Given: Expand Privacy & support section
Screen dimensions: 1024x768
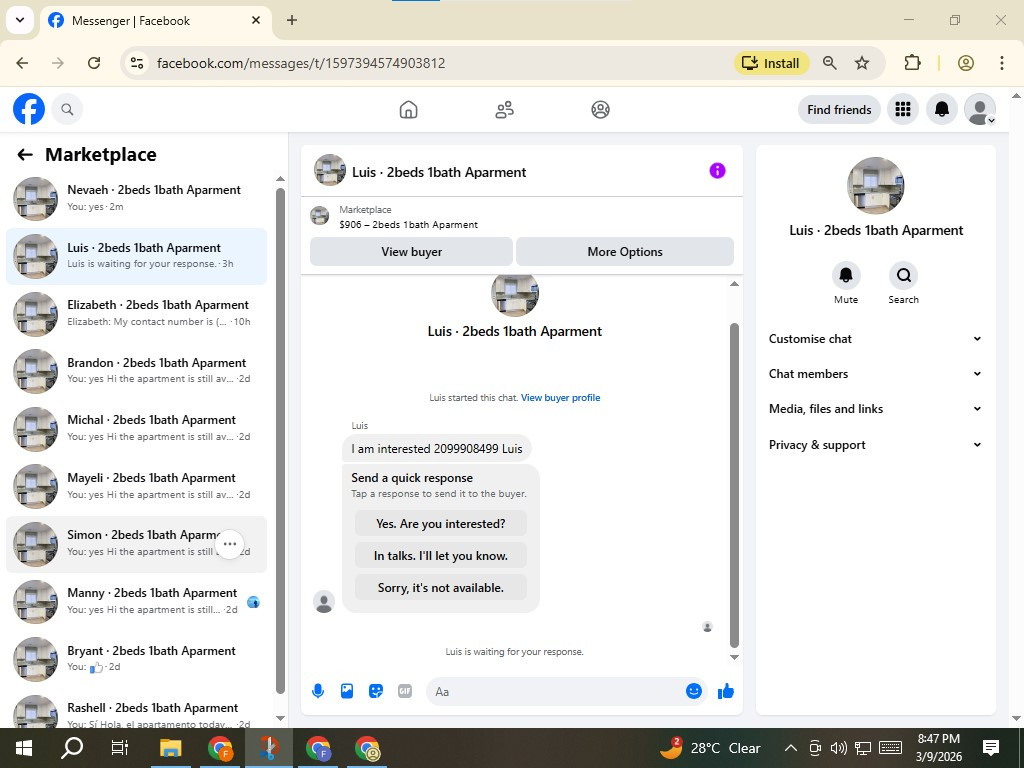Looking at the screenshot, I should pyautogui.click(x=875, y=445).
